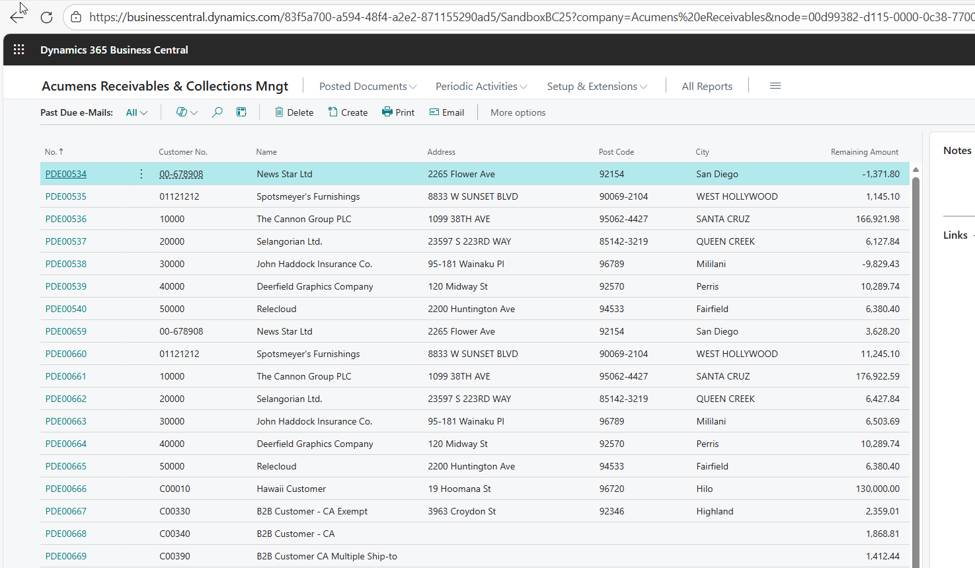Open the app launcher waffle icon

[19, 49]
